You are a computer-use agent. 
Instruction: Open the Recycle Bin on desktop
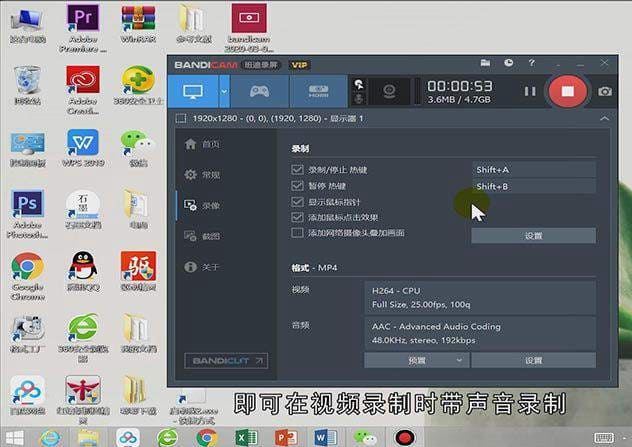click(x=27, y=85)
